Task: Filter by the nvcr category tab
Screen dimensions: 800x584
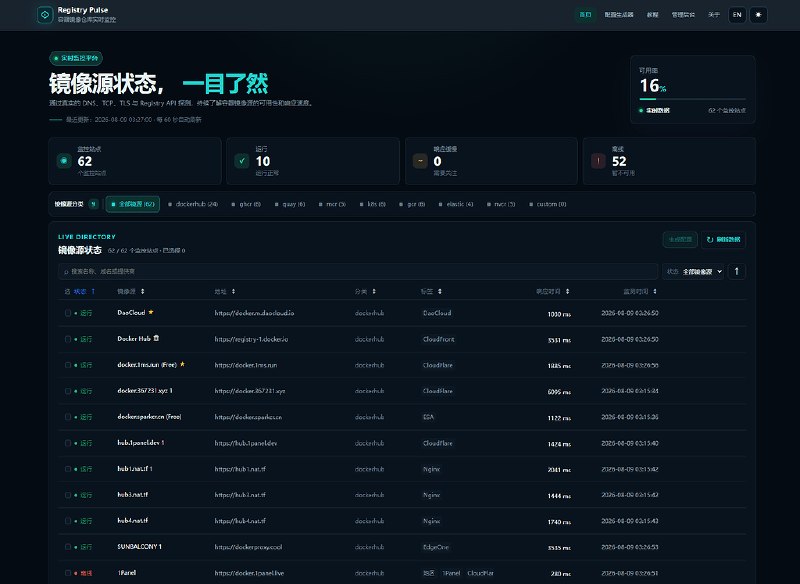Action: tap(501, 204)
